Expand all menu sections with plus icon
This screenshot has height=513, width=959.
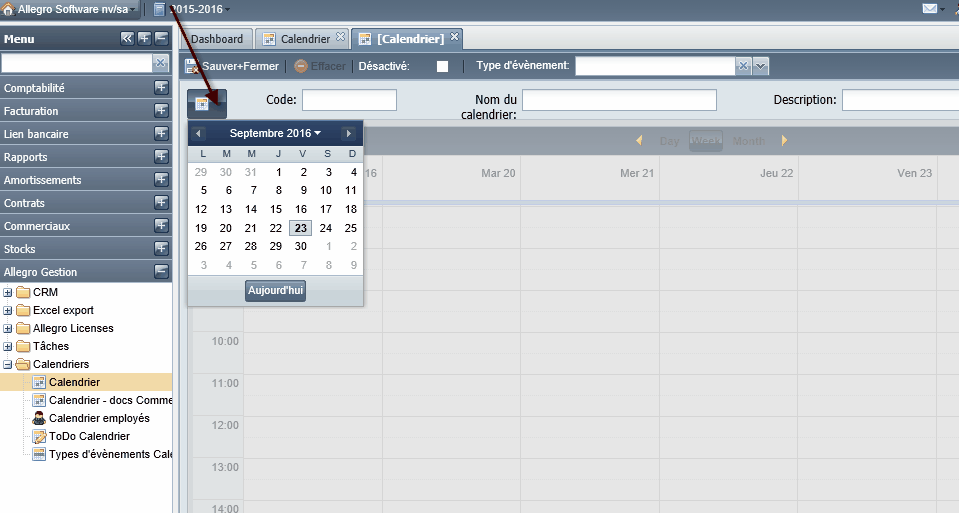pos(144,39)
